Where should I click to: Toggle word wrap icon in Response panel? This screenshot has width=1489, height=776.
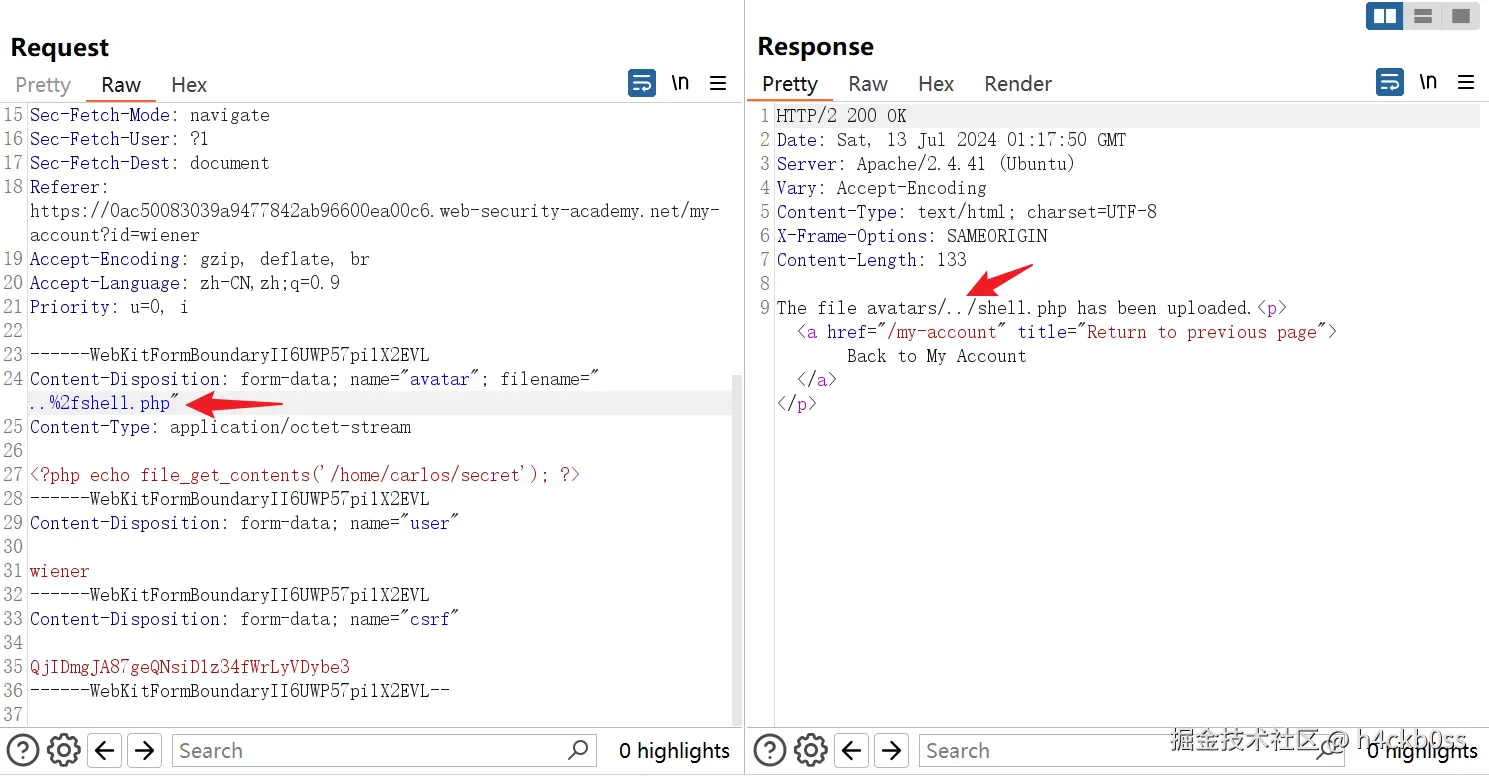(x=1390, y=82)
